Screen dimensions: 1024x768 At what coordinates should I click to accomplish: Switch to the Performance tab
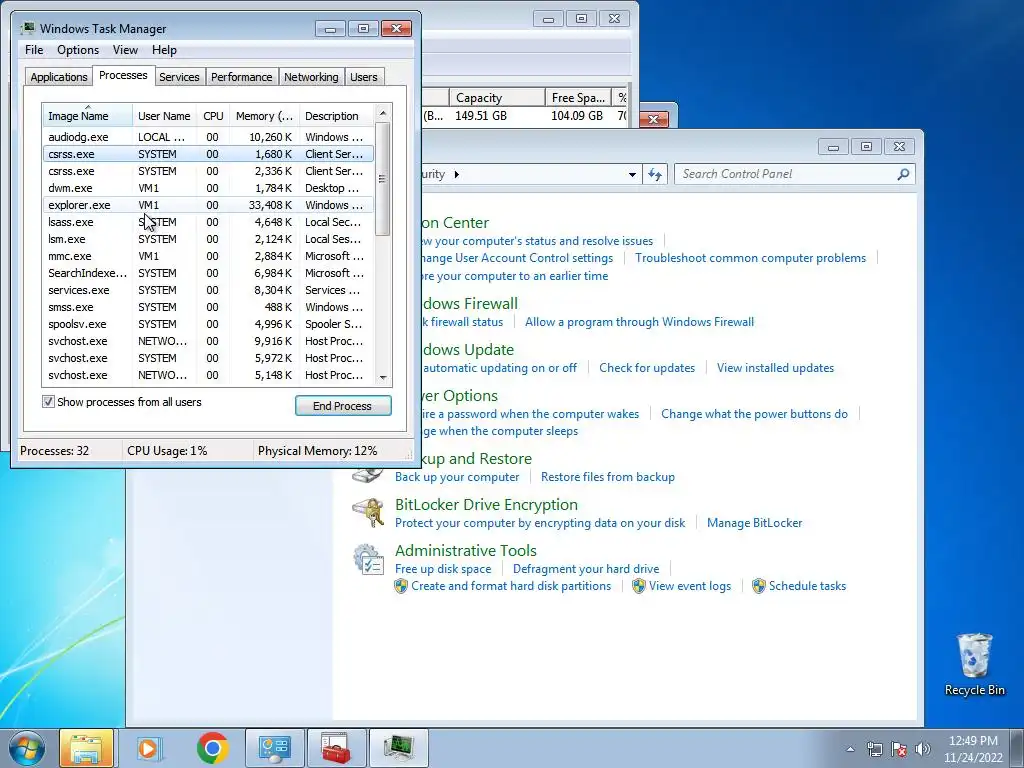(241, 77)
